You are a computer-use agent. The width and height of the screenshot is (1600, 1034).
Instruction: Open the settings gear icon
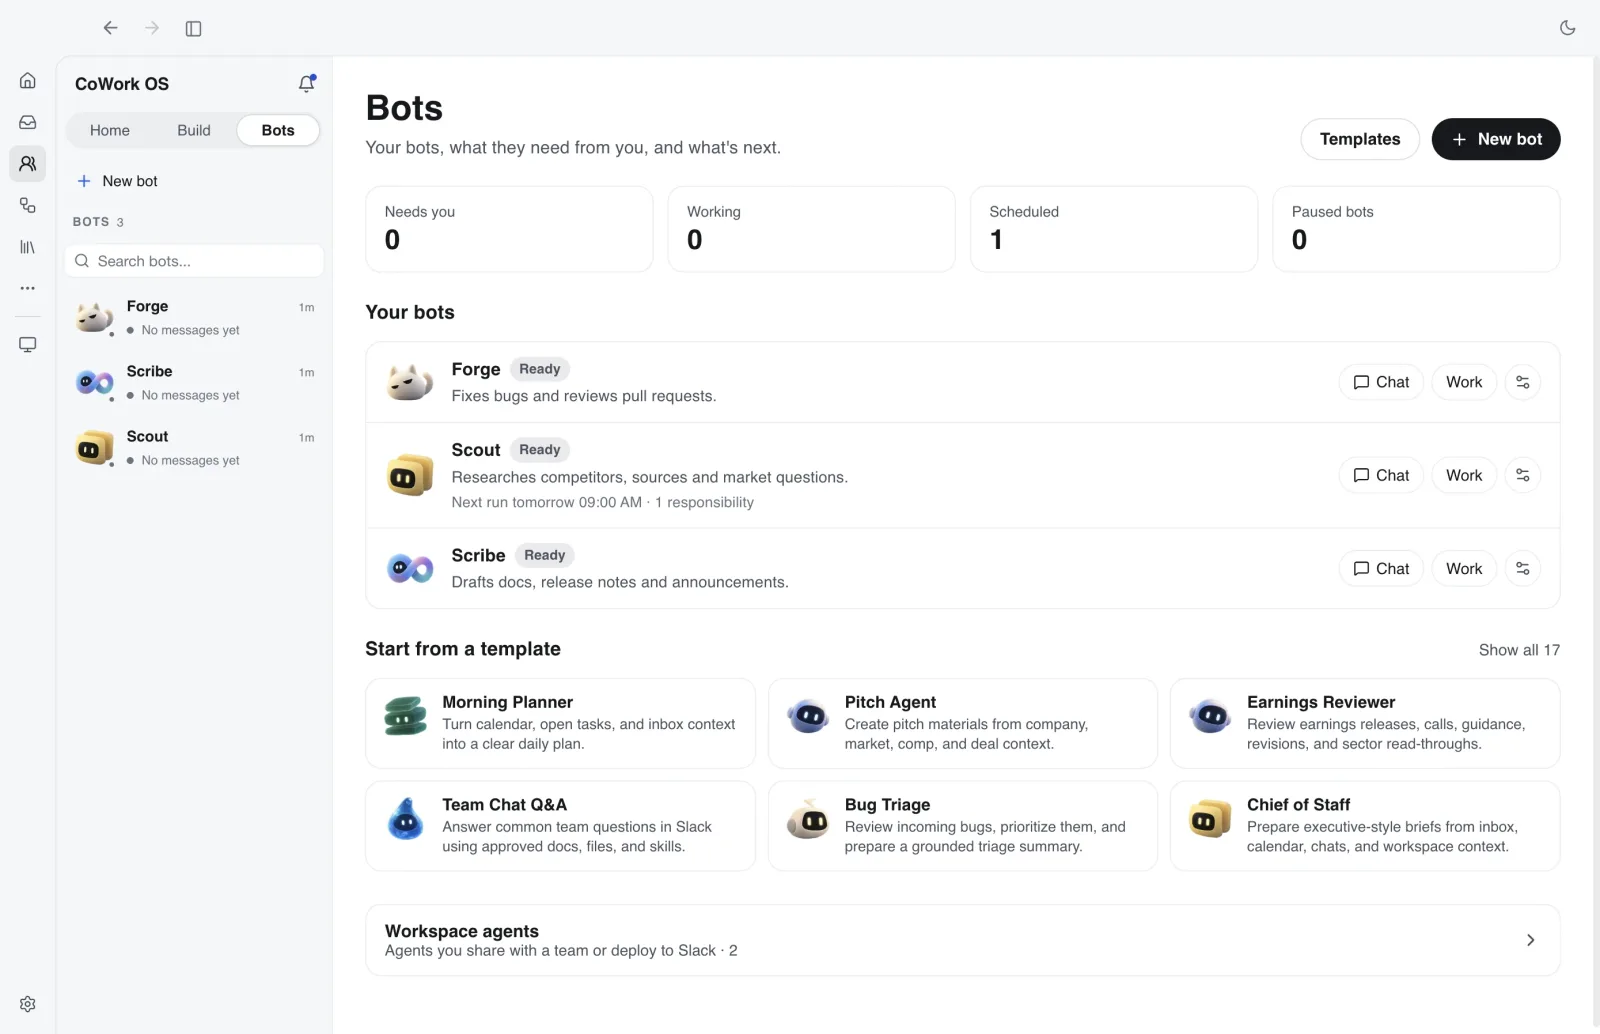click(x=28, y=1004)
